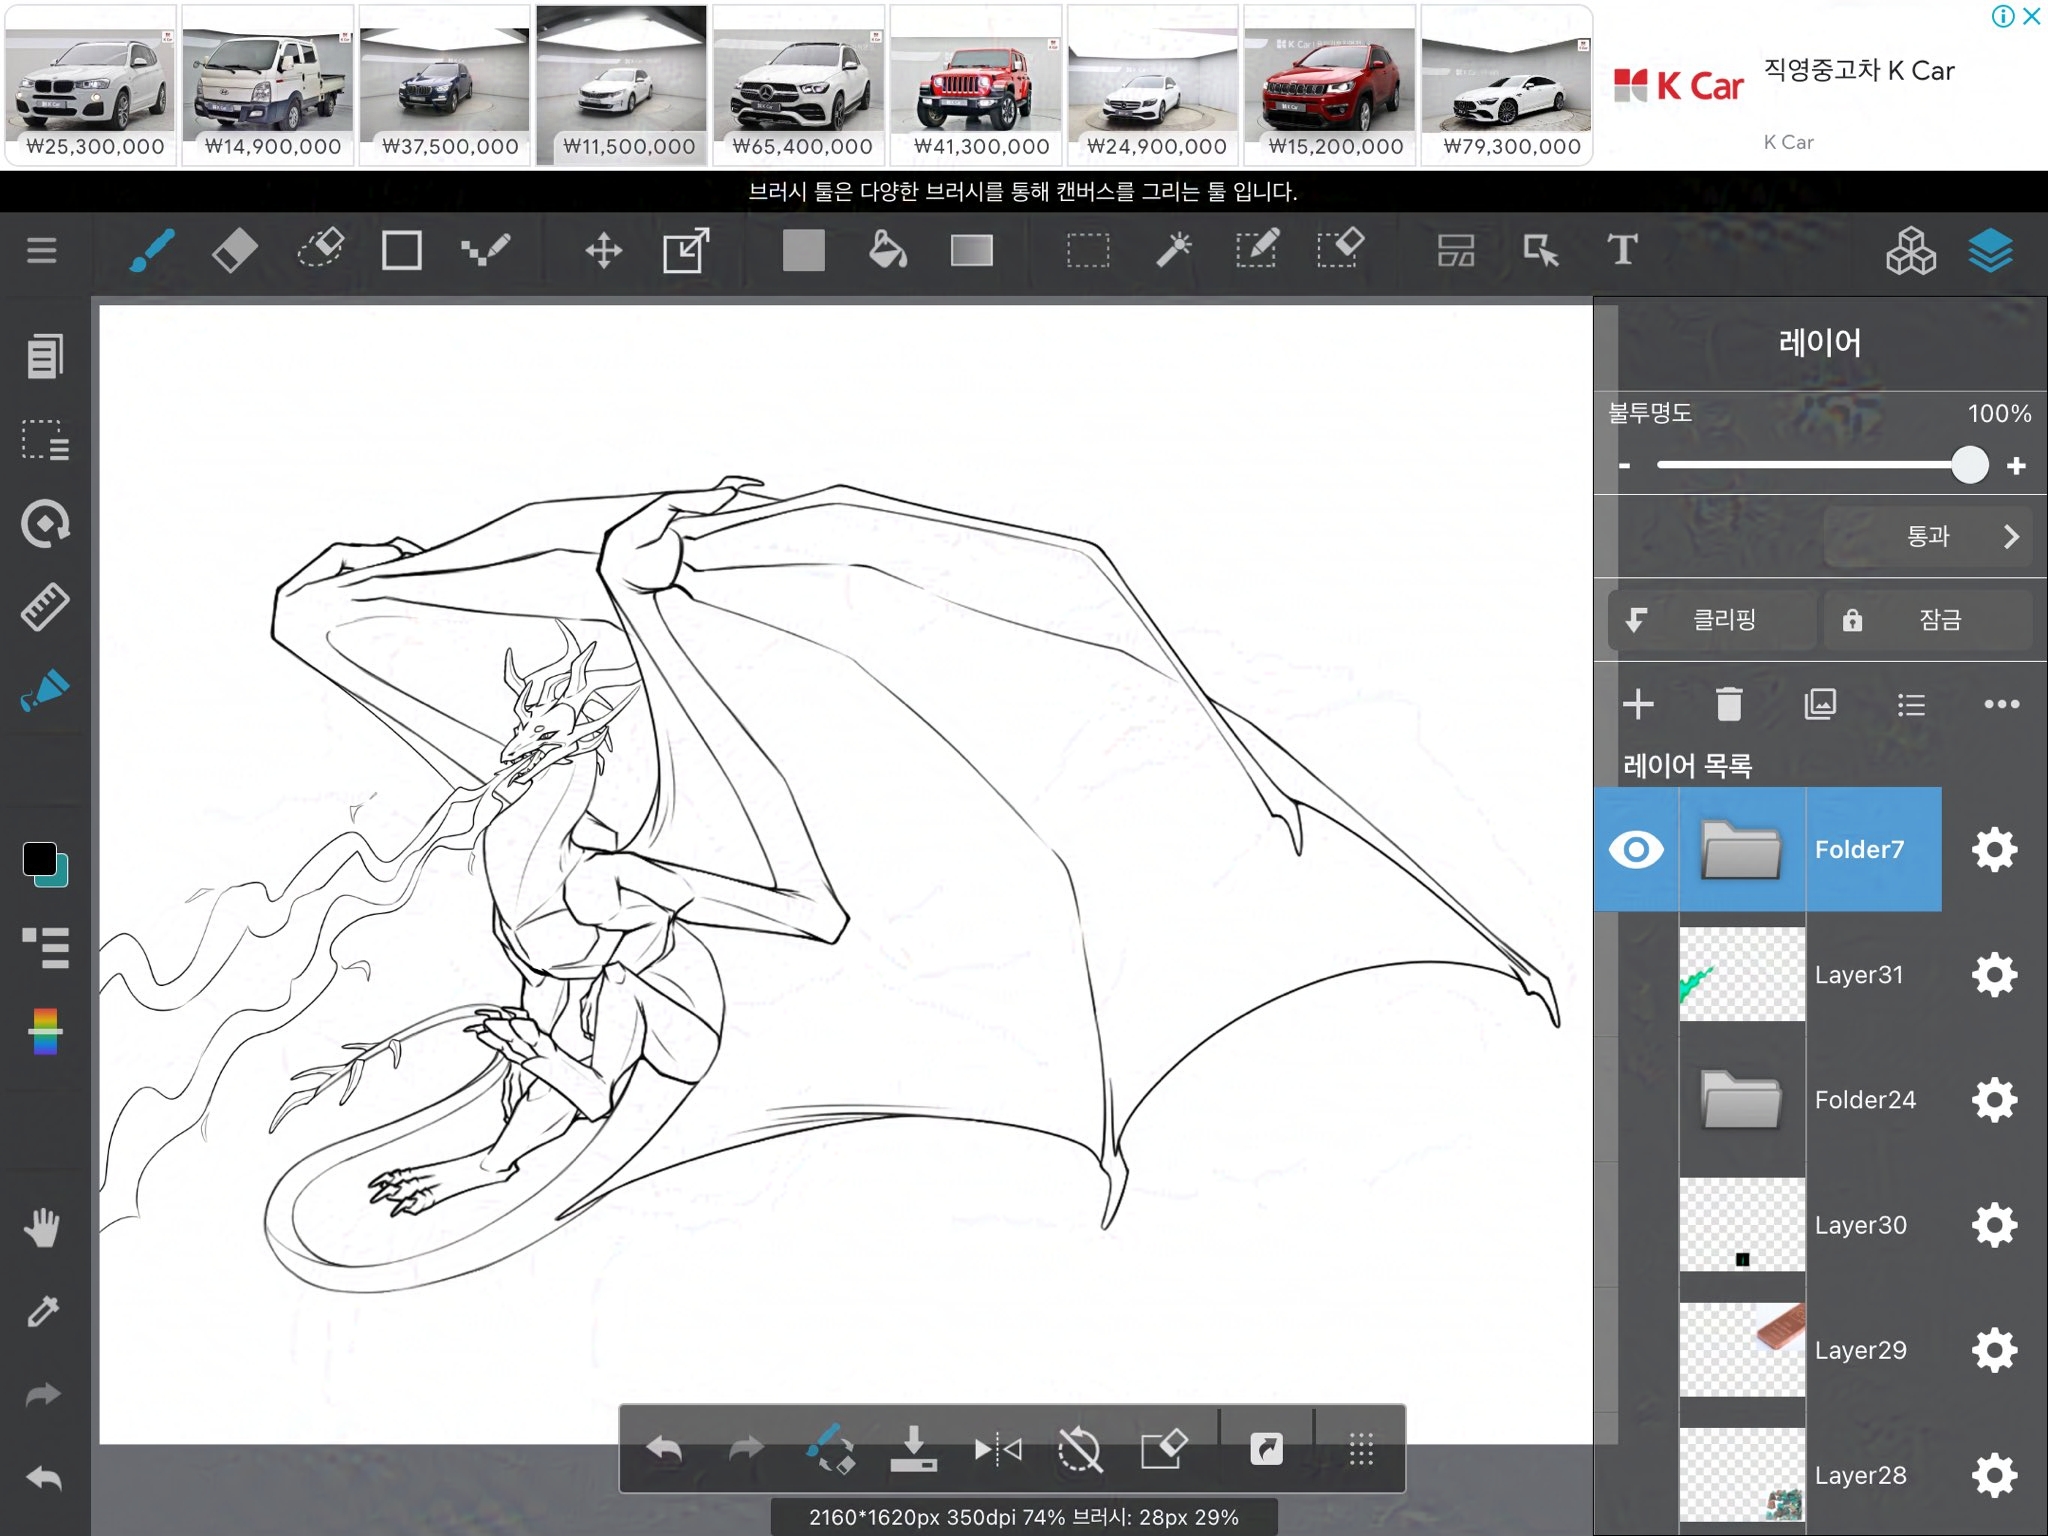Select Folder24 in the layer list
The width and height of the screenshot is (2048, 1536).
click(1864, 1100)
